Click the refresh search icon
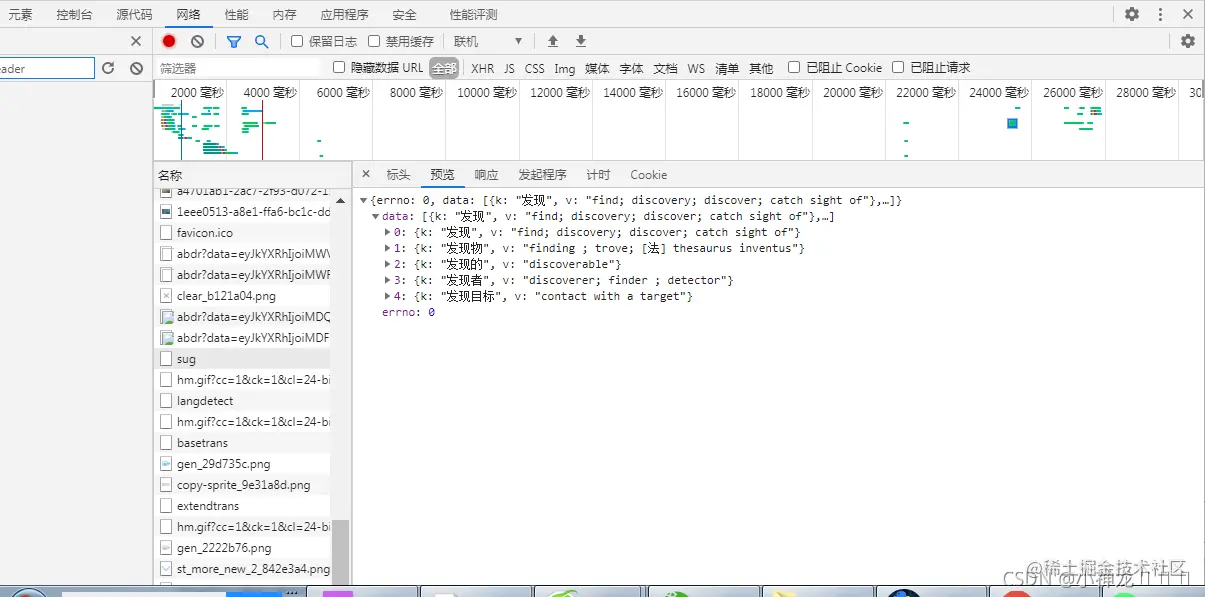Screen dimensions: 1205x597 pyautogui.click(x=108, y=68)
